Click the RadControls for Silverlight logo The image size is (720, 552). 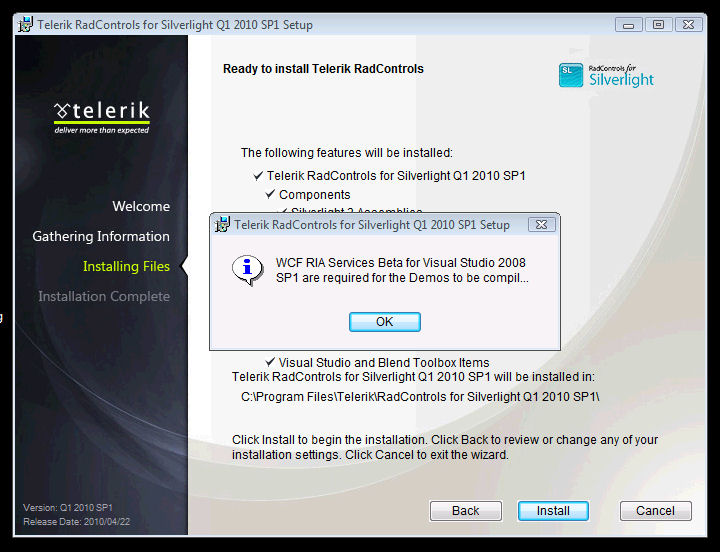coord(606,75)
